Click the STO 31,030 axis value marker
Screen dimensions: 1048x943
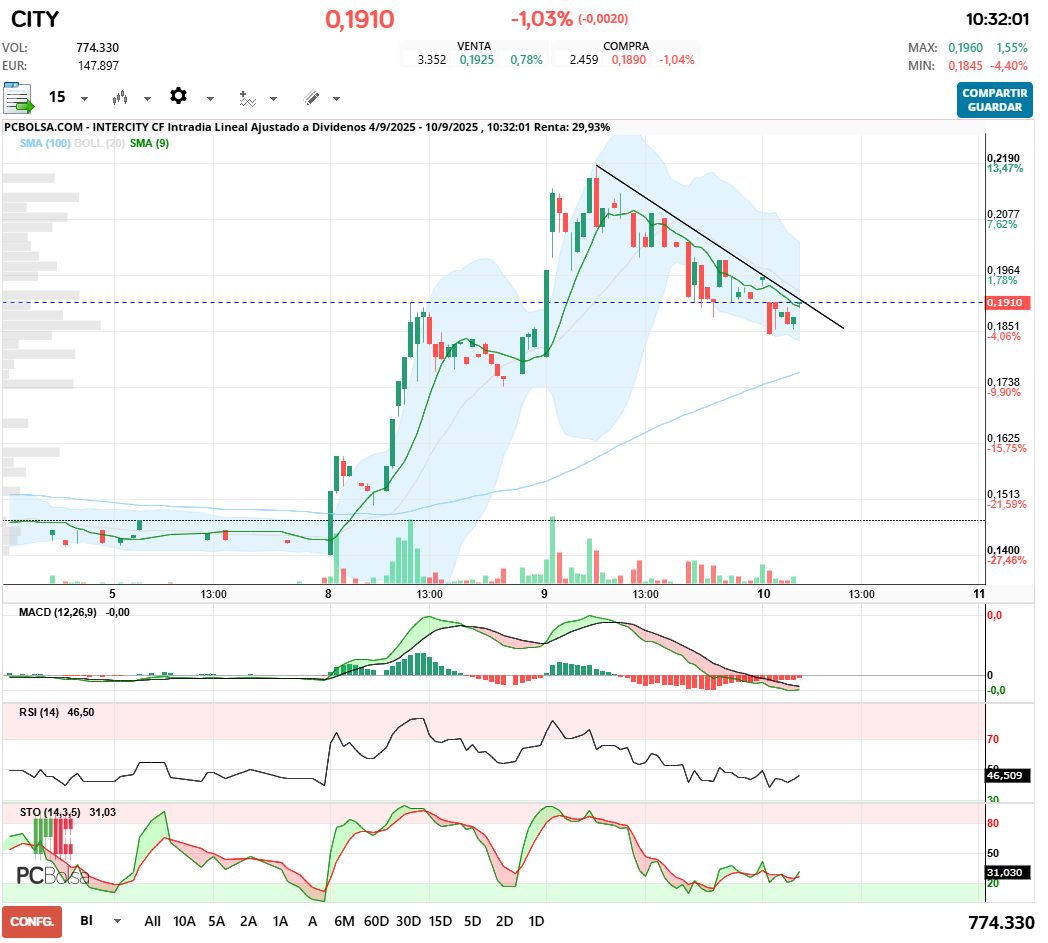point(1009,872)
